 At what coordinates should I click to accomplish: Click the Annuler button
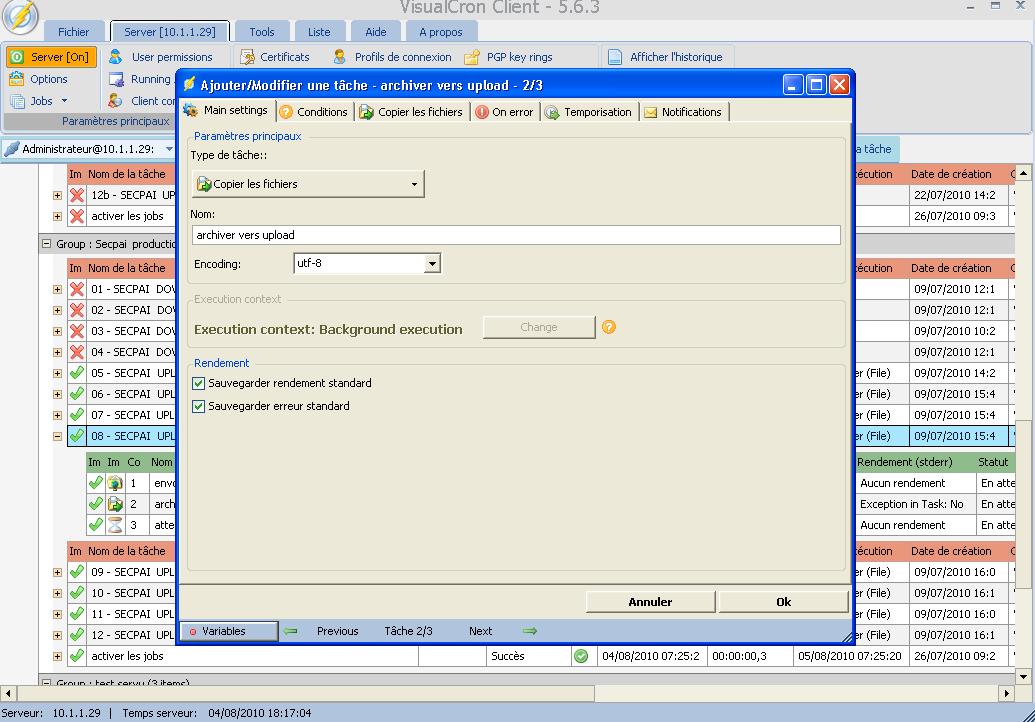point(650,602)
